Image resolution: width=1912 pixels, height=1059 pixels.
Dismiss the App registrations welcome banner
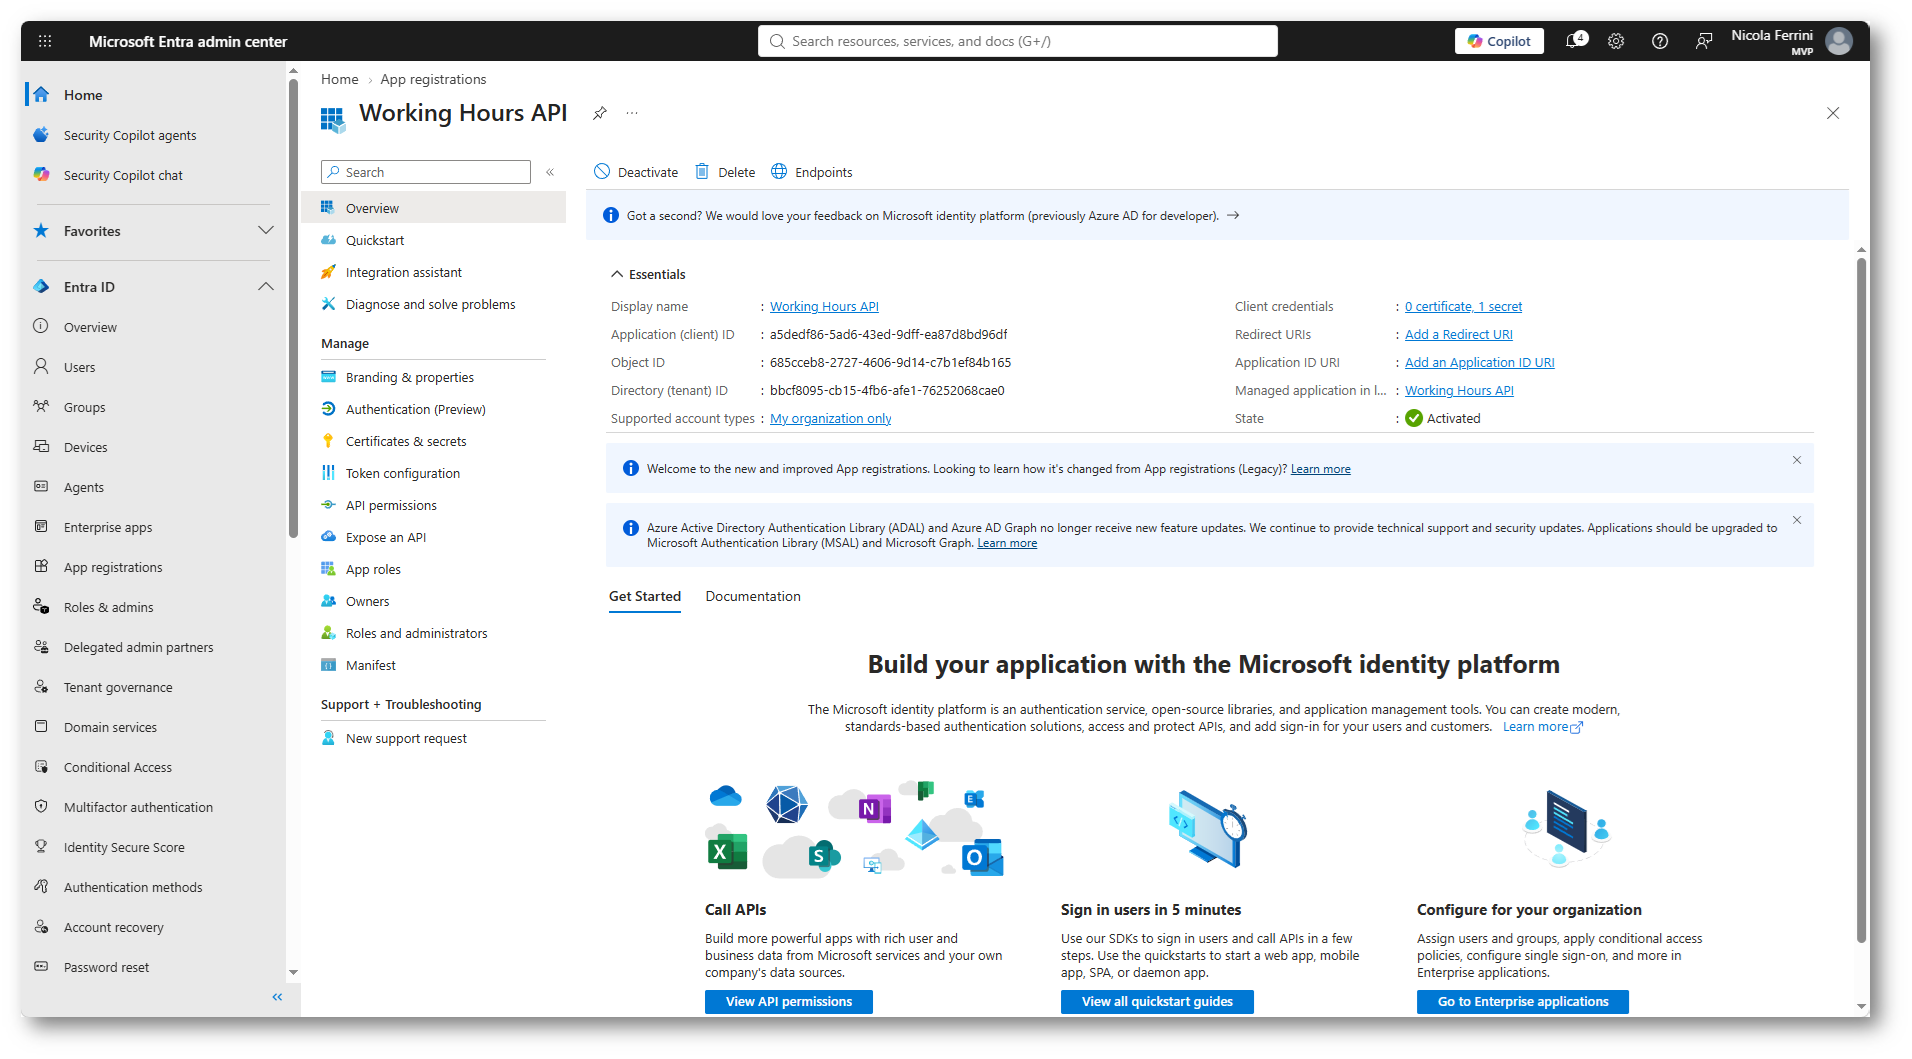point(1797,460)
